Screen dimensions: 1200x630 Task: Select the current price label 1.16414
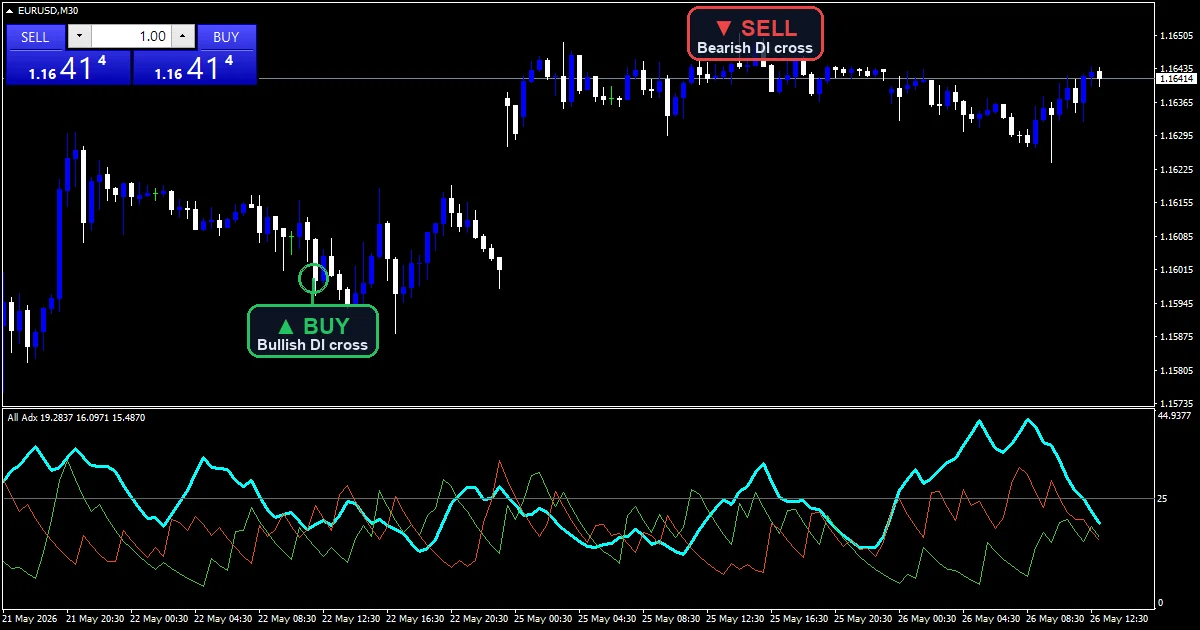[x=1175, y=78]
